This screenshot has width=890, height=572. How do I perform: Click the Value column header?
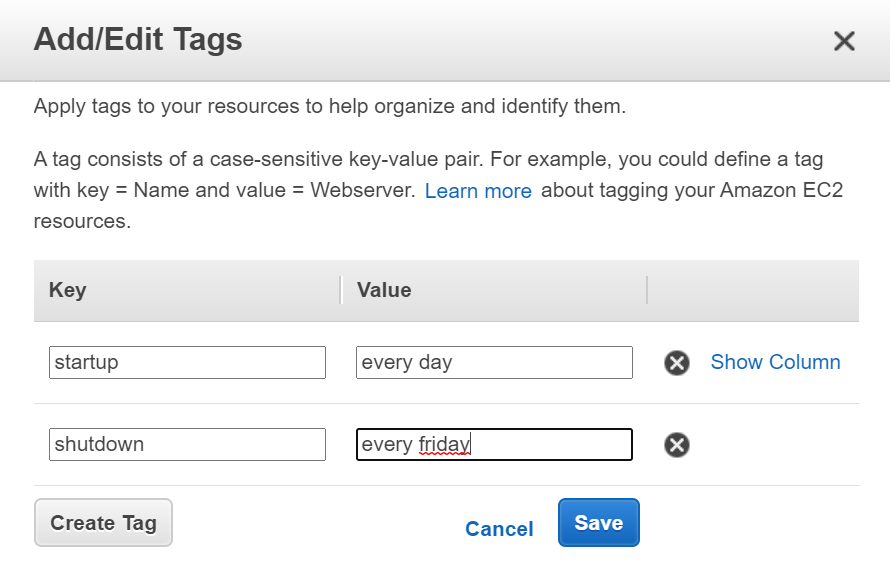(x=384, y=290)
